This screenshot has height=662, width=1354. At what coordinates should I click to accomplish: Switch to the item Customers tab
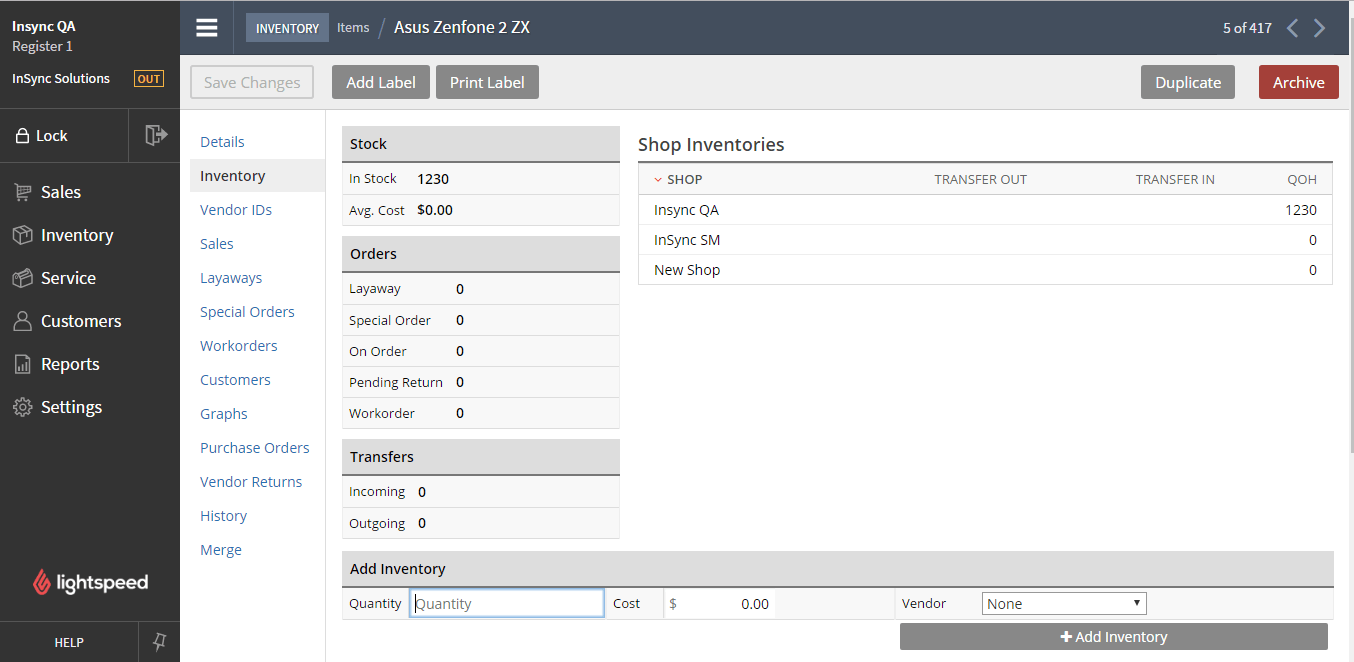(x=235, y=380)
